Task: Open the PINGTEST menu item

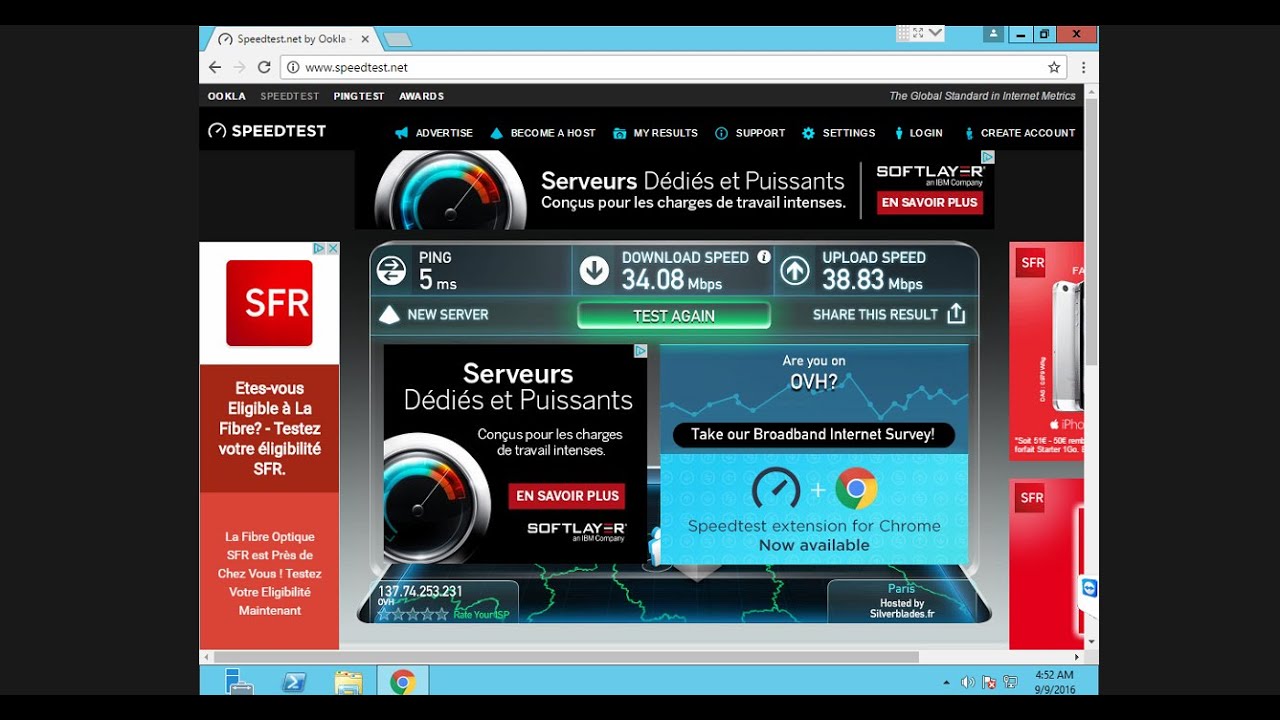Action: click(359, 96)
